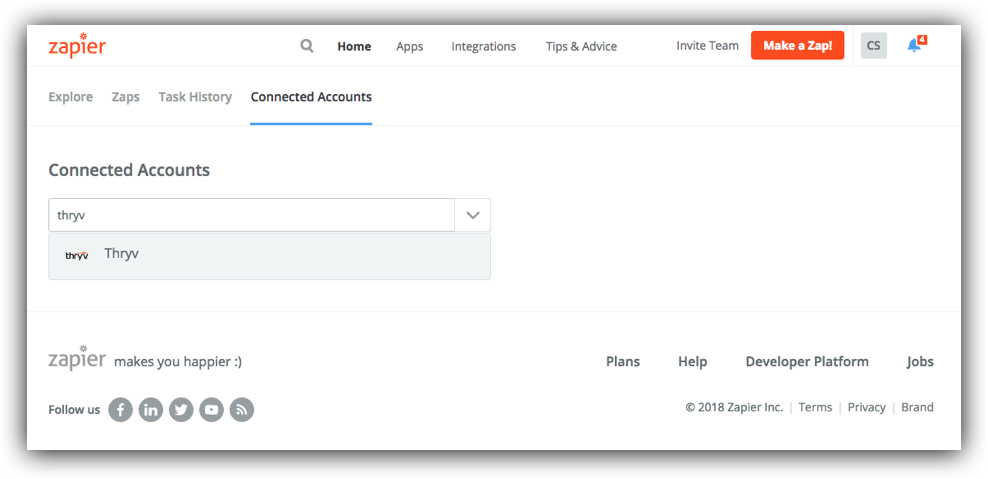Click the Make a Zap! button

pyautogui.click(x=797, y=46)
